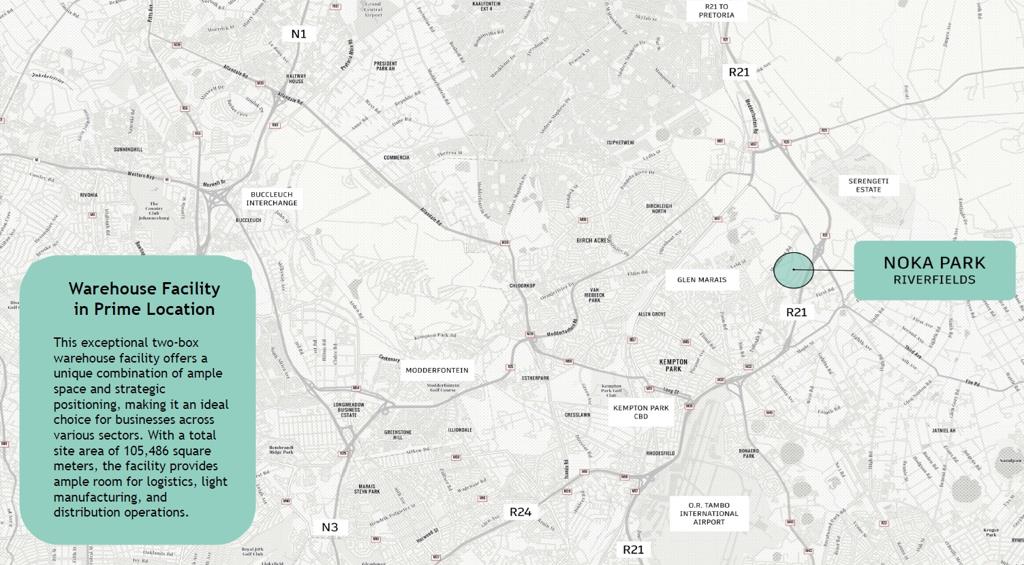The height and width of the screenshot is (565, 1024).
Task: Click the Serengeti Estate label
Action: coord(869,185)
